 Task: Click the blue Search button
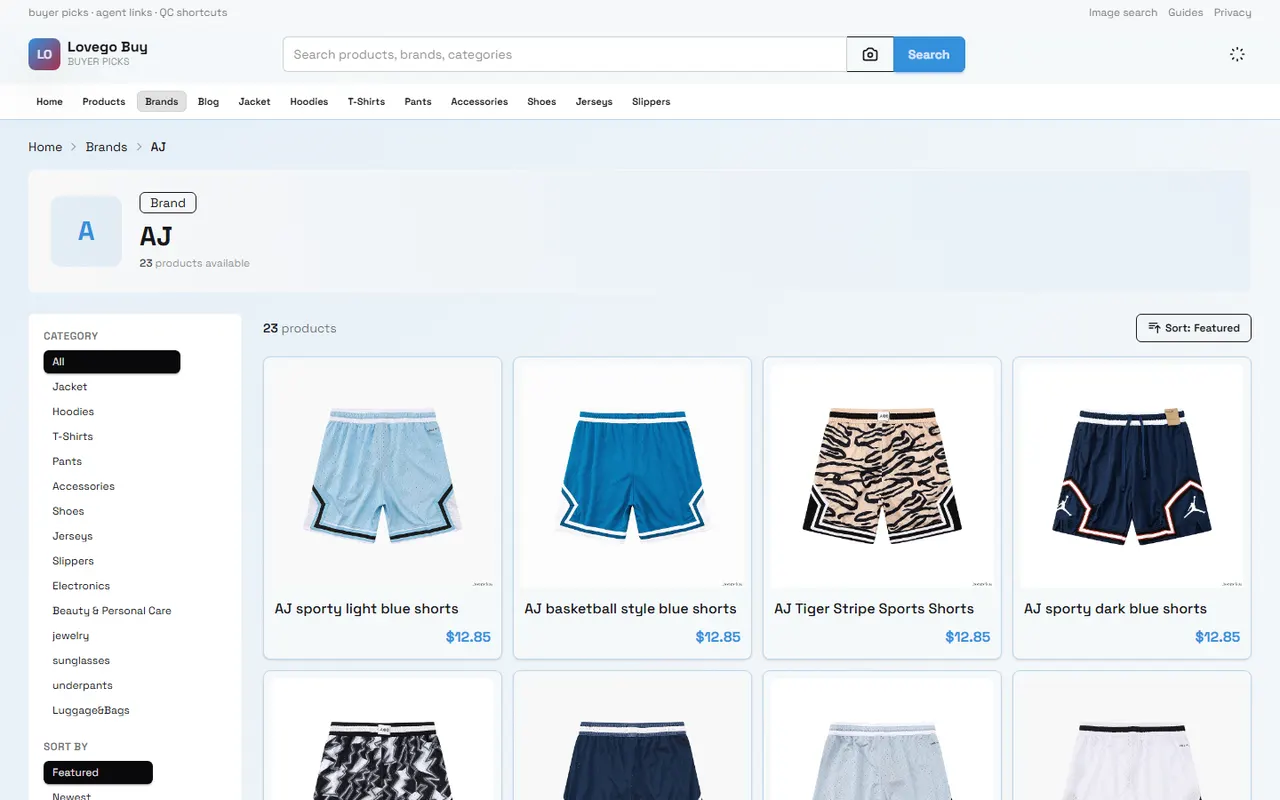[x=929, y=54]
